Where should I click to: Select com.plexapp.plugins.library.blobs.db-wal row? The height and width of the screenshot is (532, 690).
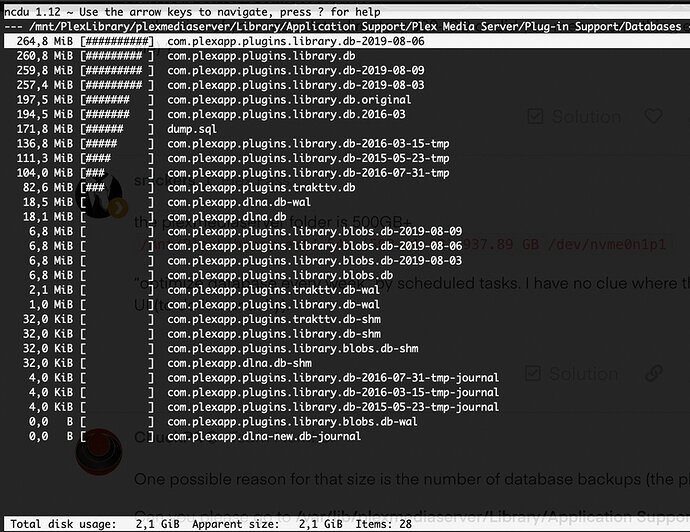click(x=292, y=422)
